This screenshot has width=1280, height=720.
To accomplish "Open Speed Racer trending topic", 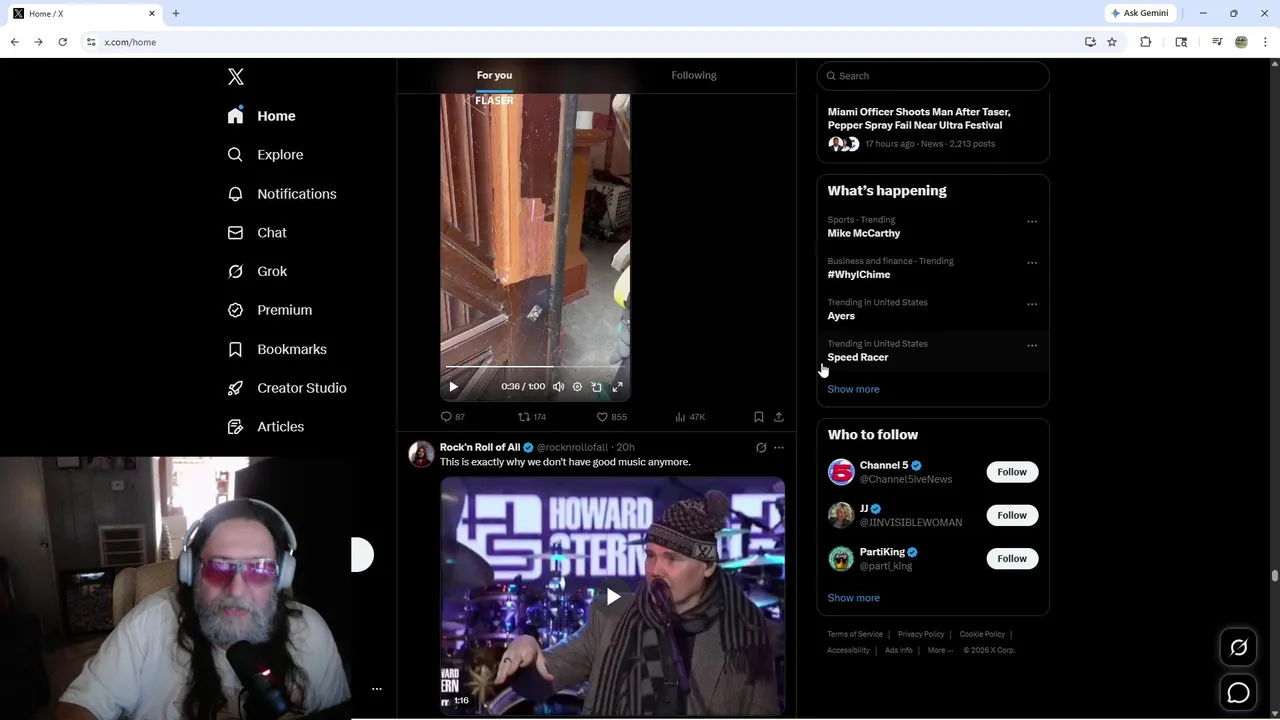I will [858, 357].
